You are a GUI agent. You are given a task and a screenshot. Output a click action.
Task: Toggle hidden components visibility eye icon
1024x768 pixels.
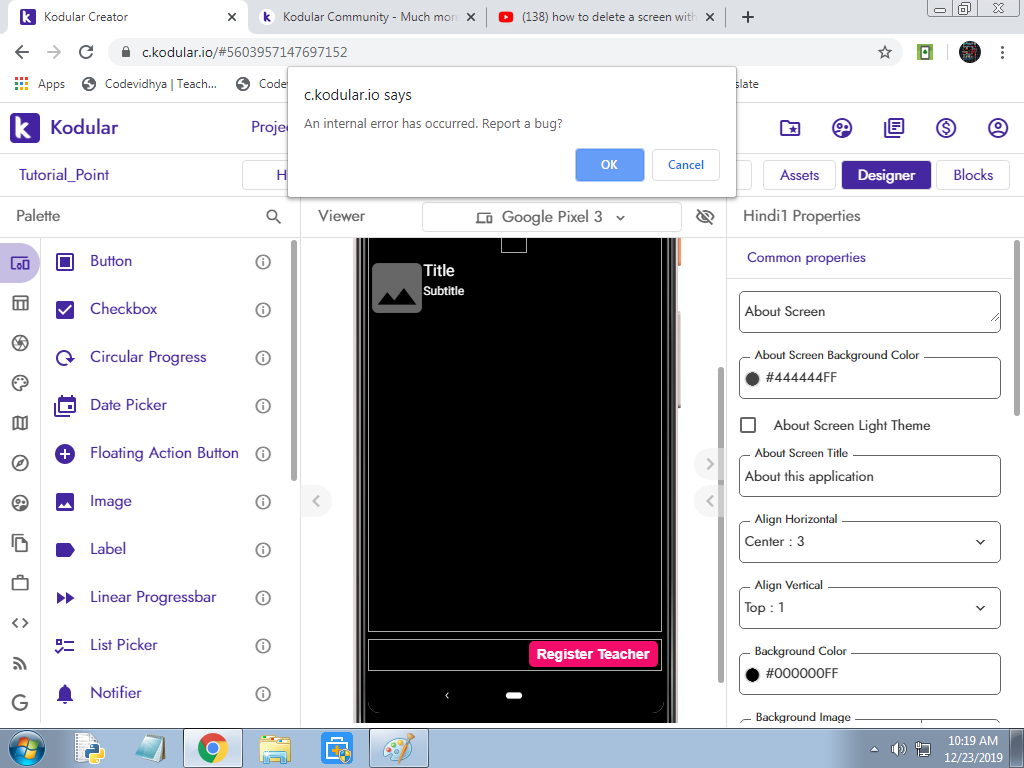(x=705, y=217)
